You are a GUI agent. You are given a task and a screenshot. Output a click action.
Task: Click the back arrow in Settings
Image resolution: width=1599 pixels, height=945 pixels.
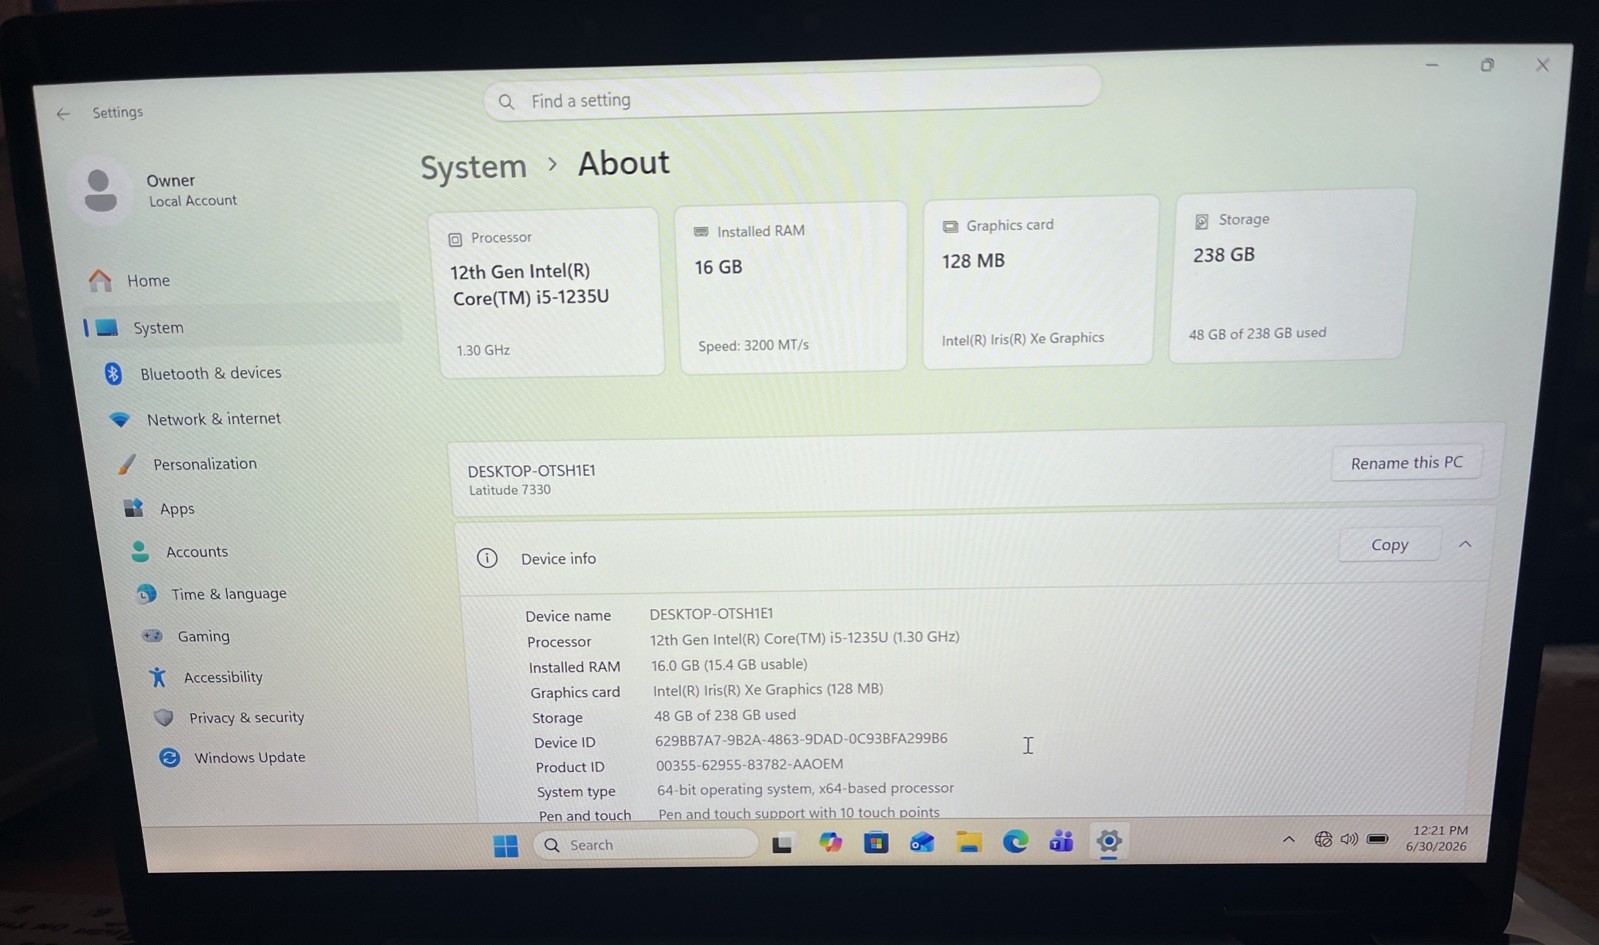(x=63, y=114)
